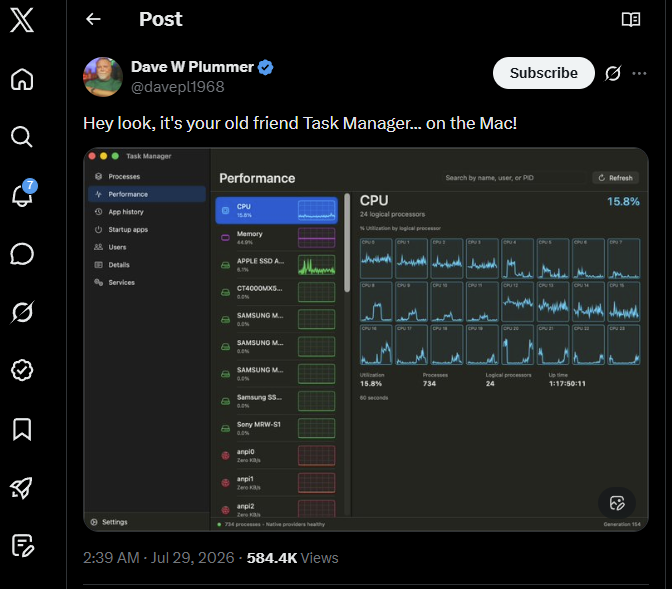
Task: Open the Chat messages bubble icon
Action: 22,254
